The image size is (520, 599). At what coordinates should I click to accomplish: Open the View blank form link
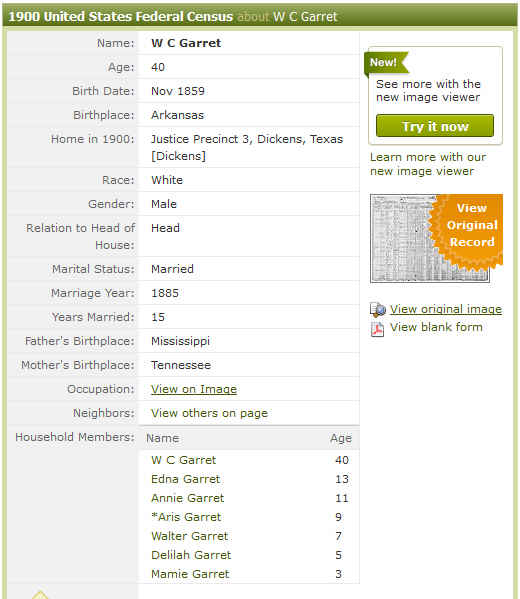[x=436, y=327]
